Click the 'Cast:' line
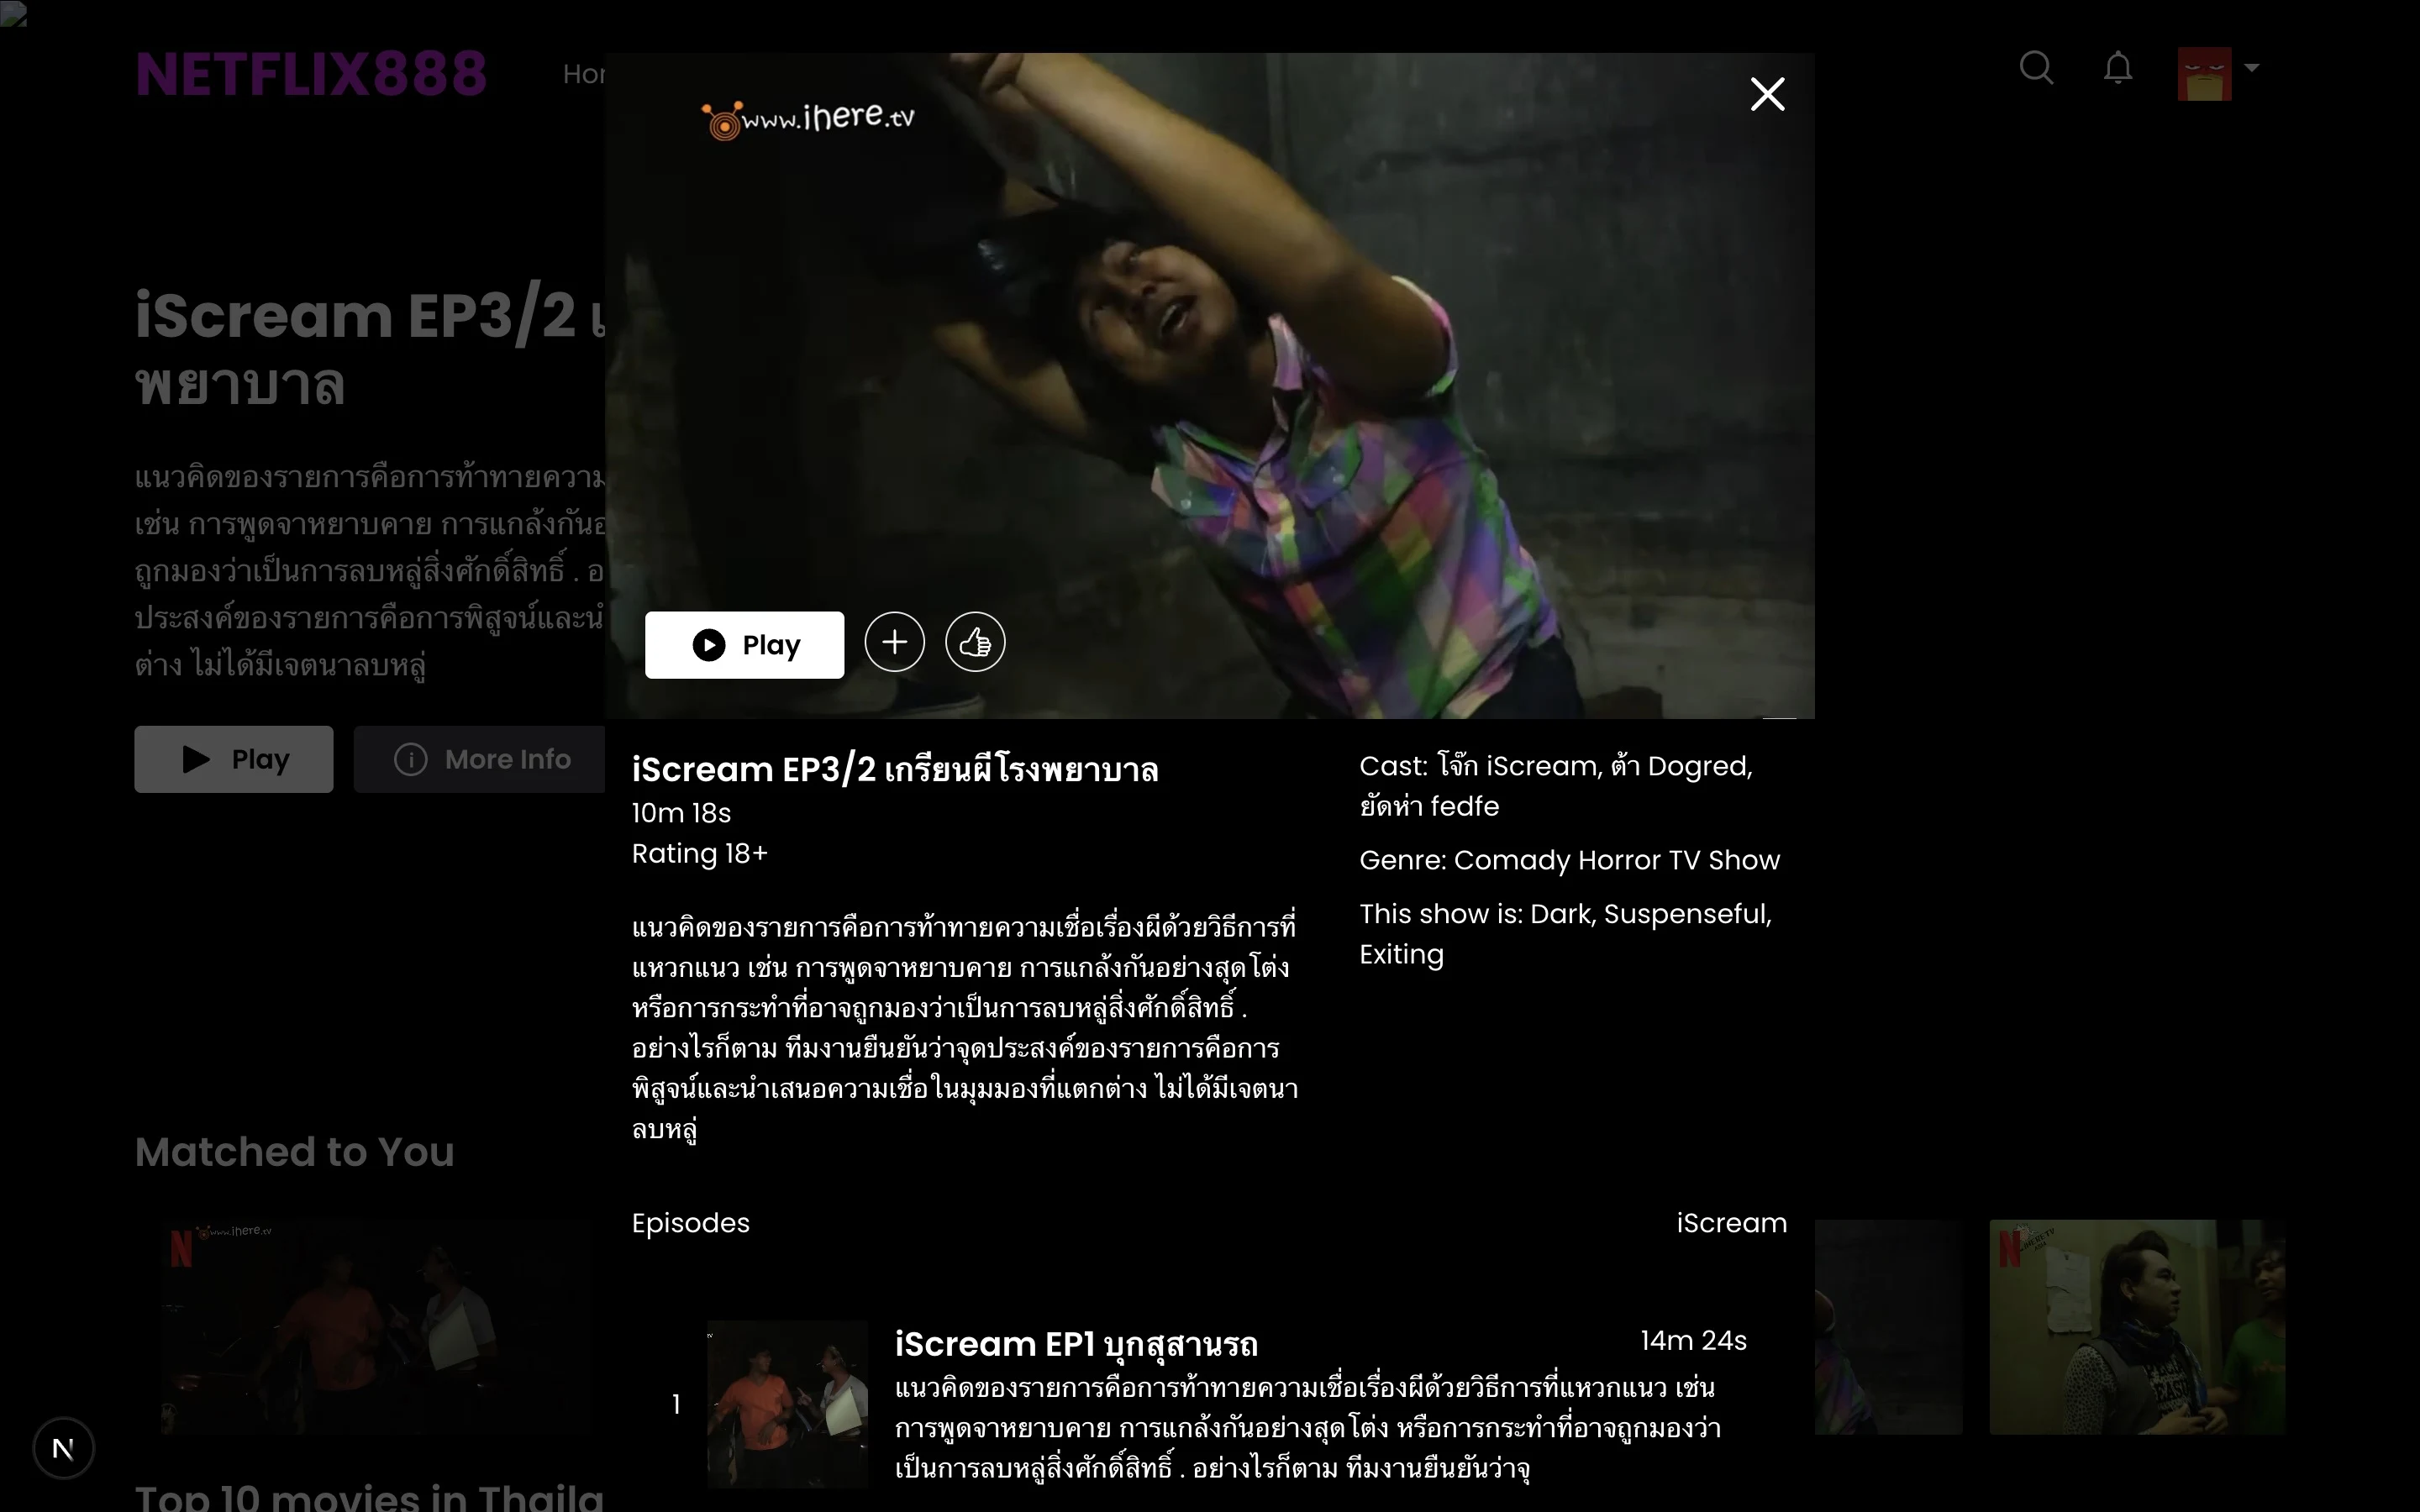This screenshot has height=1512, width=2420. point(1556,786)
